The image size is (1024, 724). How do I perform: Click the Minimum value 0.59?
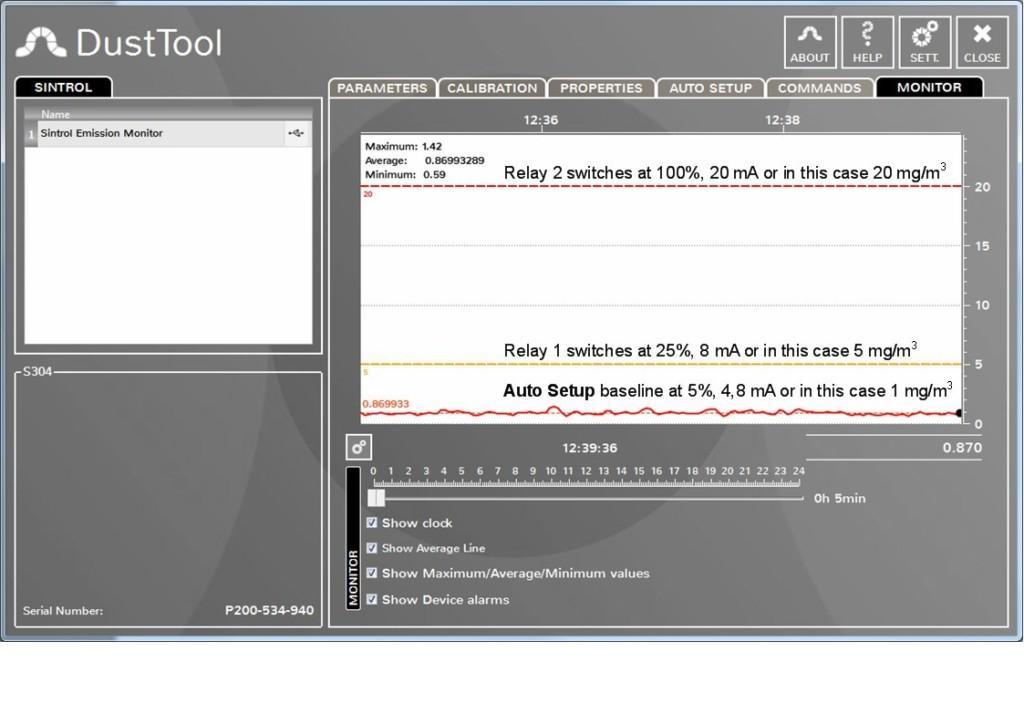tap(434, 174)
